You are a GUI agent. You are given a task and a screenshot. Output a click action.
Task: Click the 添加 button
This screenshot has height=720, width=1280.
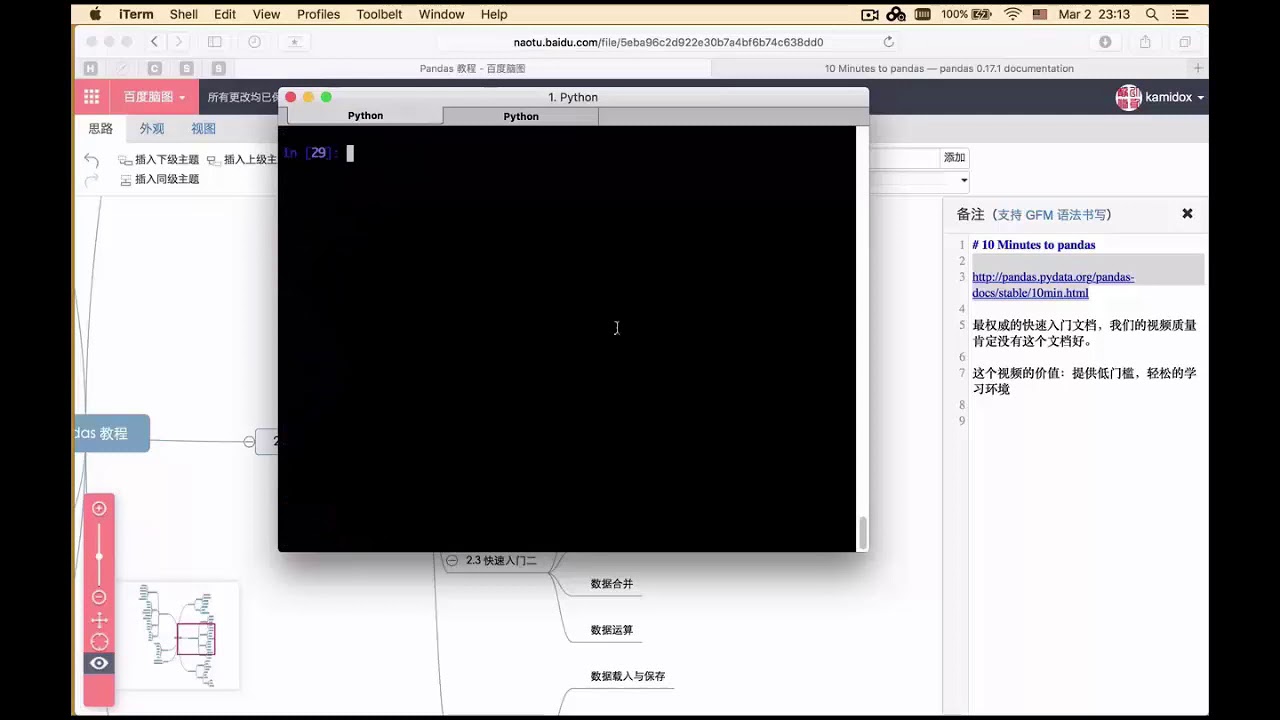click(x=955, y=158)
